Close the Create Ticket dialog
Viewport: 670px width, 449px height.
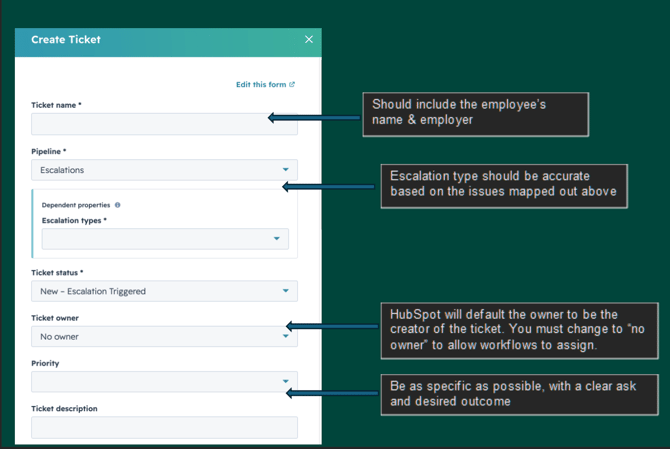(x=309, y=40)
